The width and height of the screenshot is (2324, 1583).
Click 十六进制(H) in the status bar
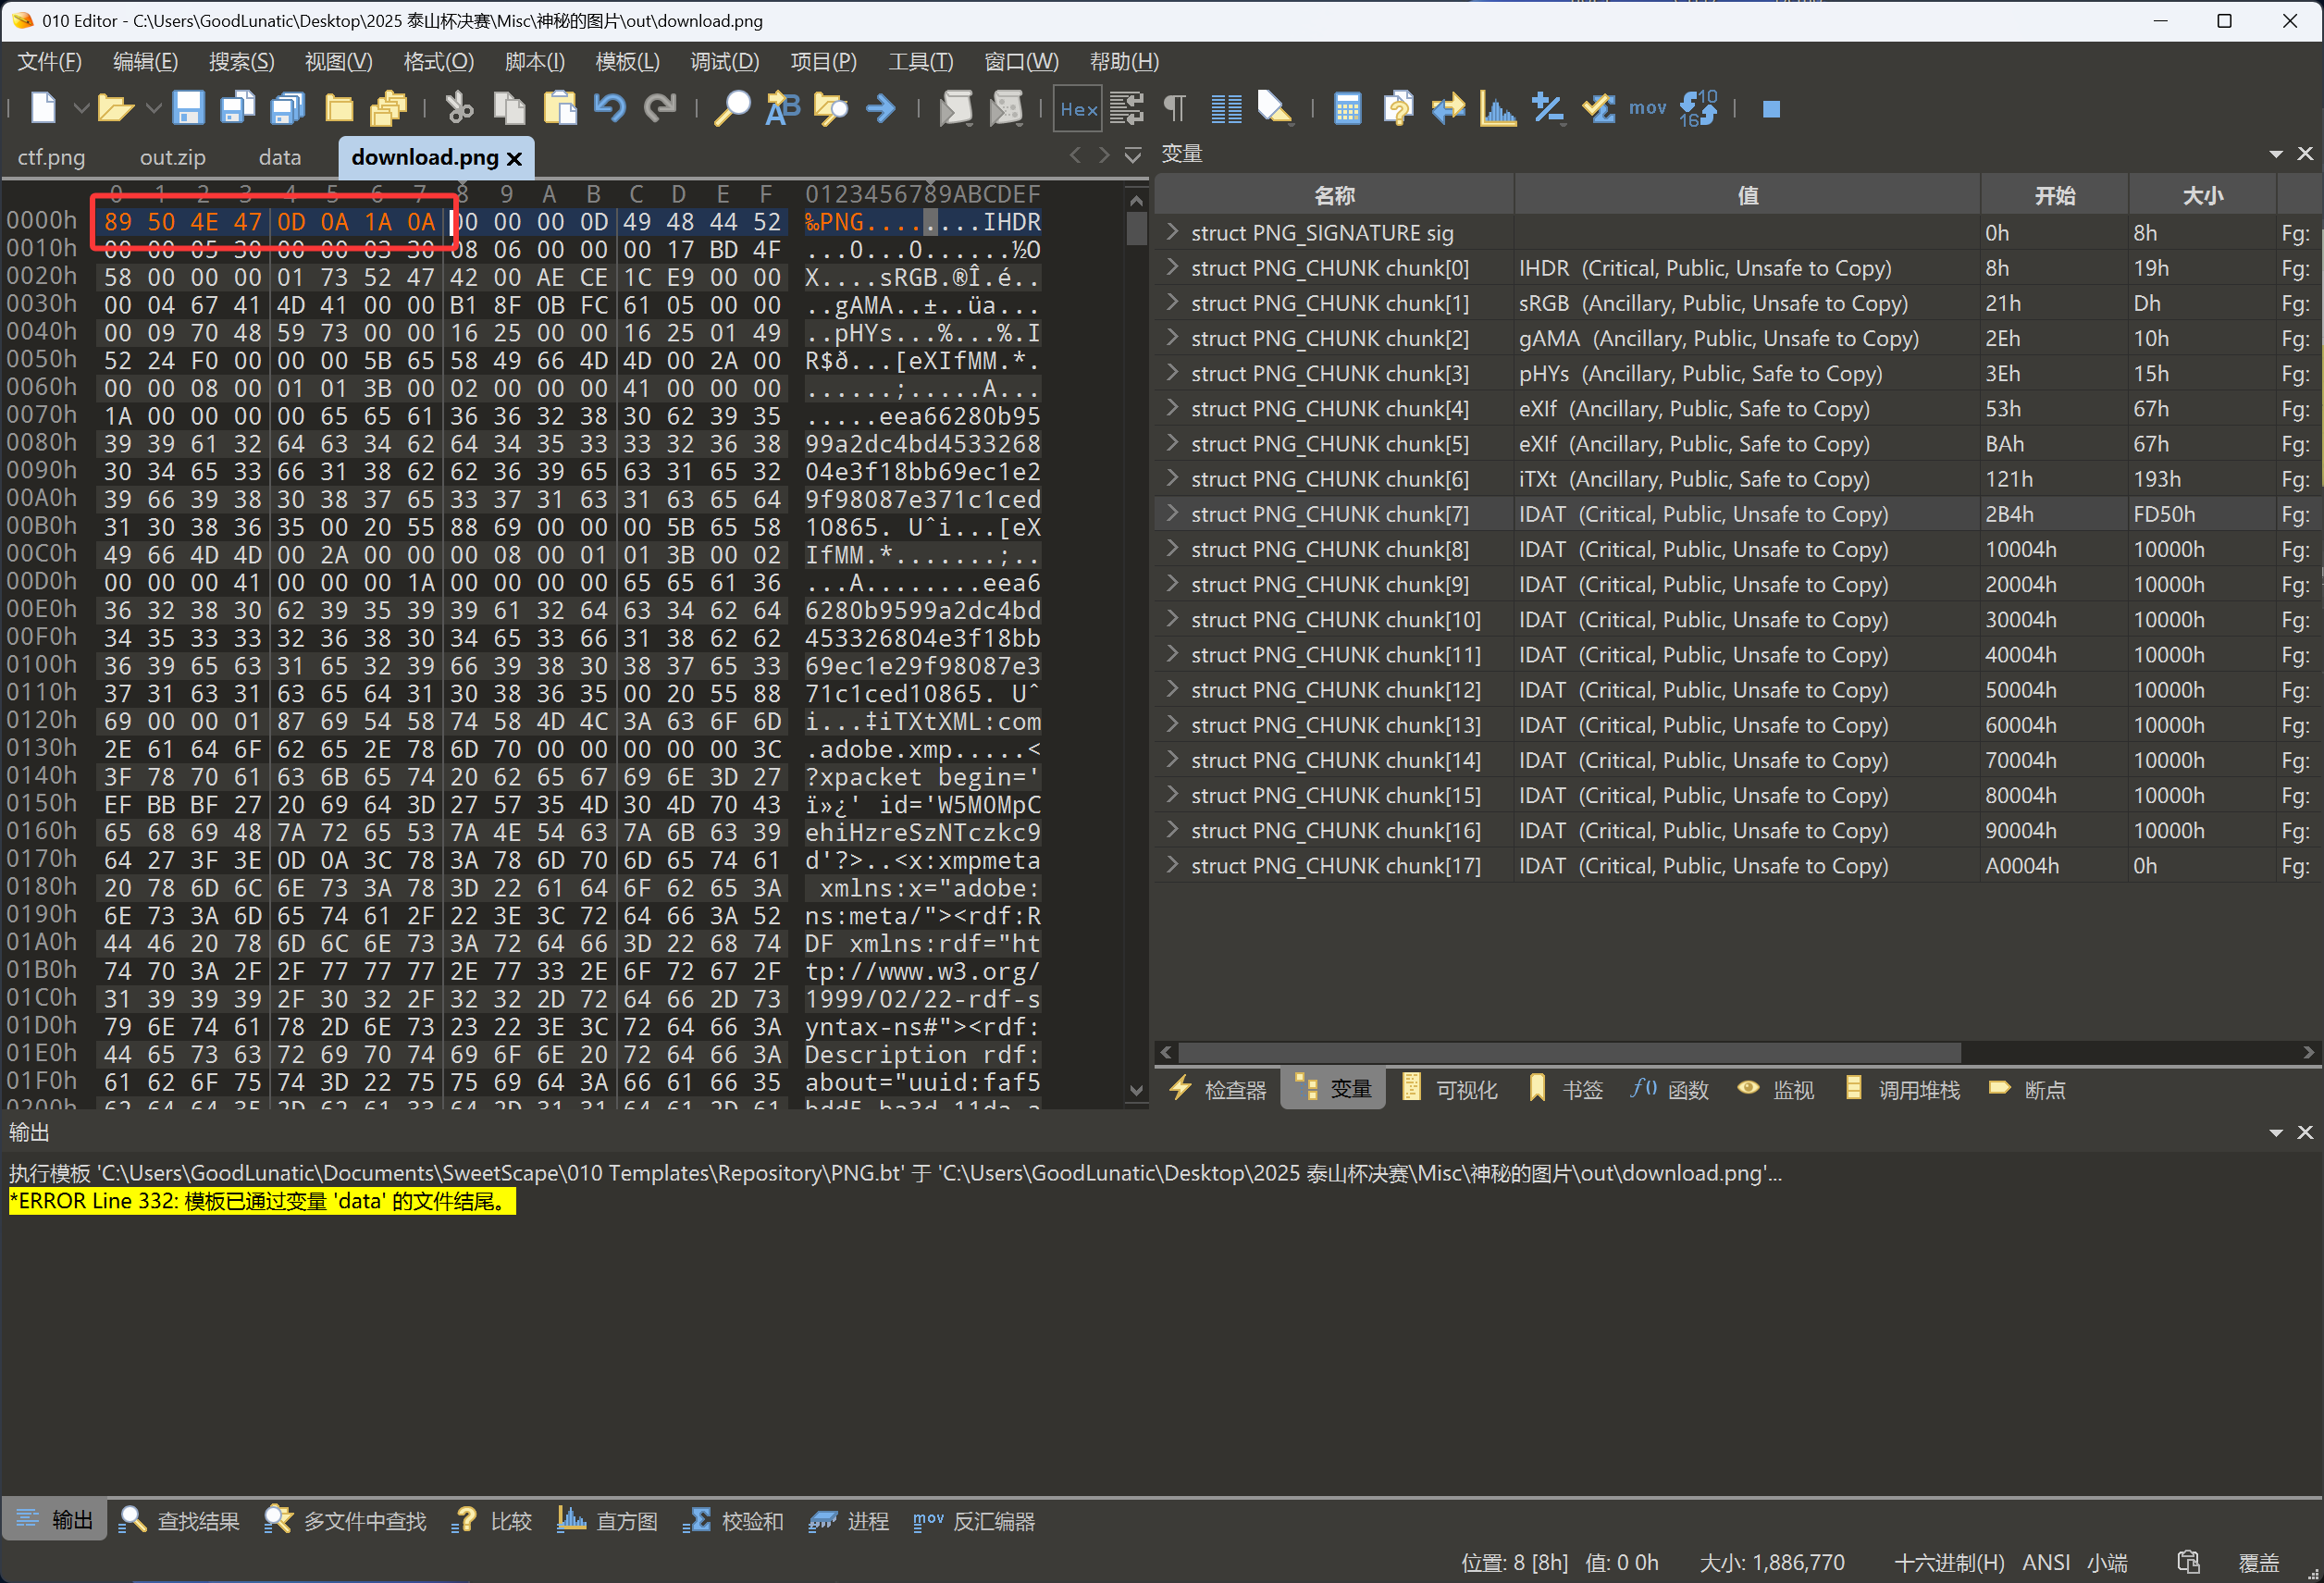tap(1949, 1562)
